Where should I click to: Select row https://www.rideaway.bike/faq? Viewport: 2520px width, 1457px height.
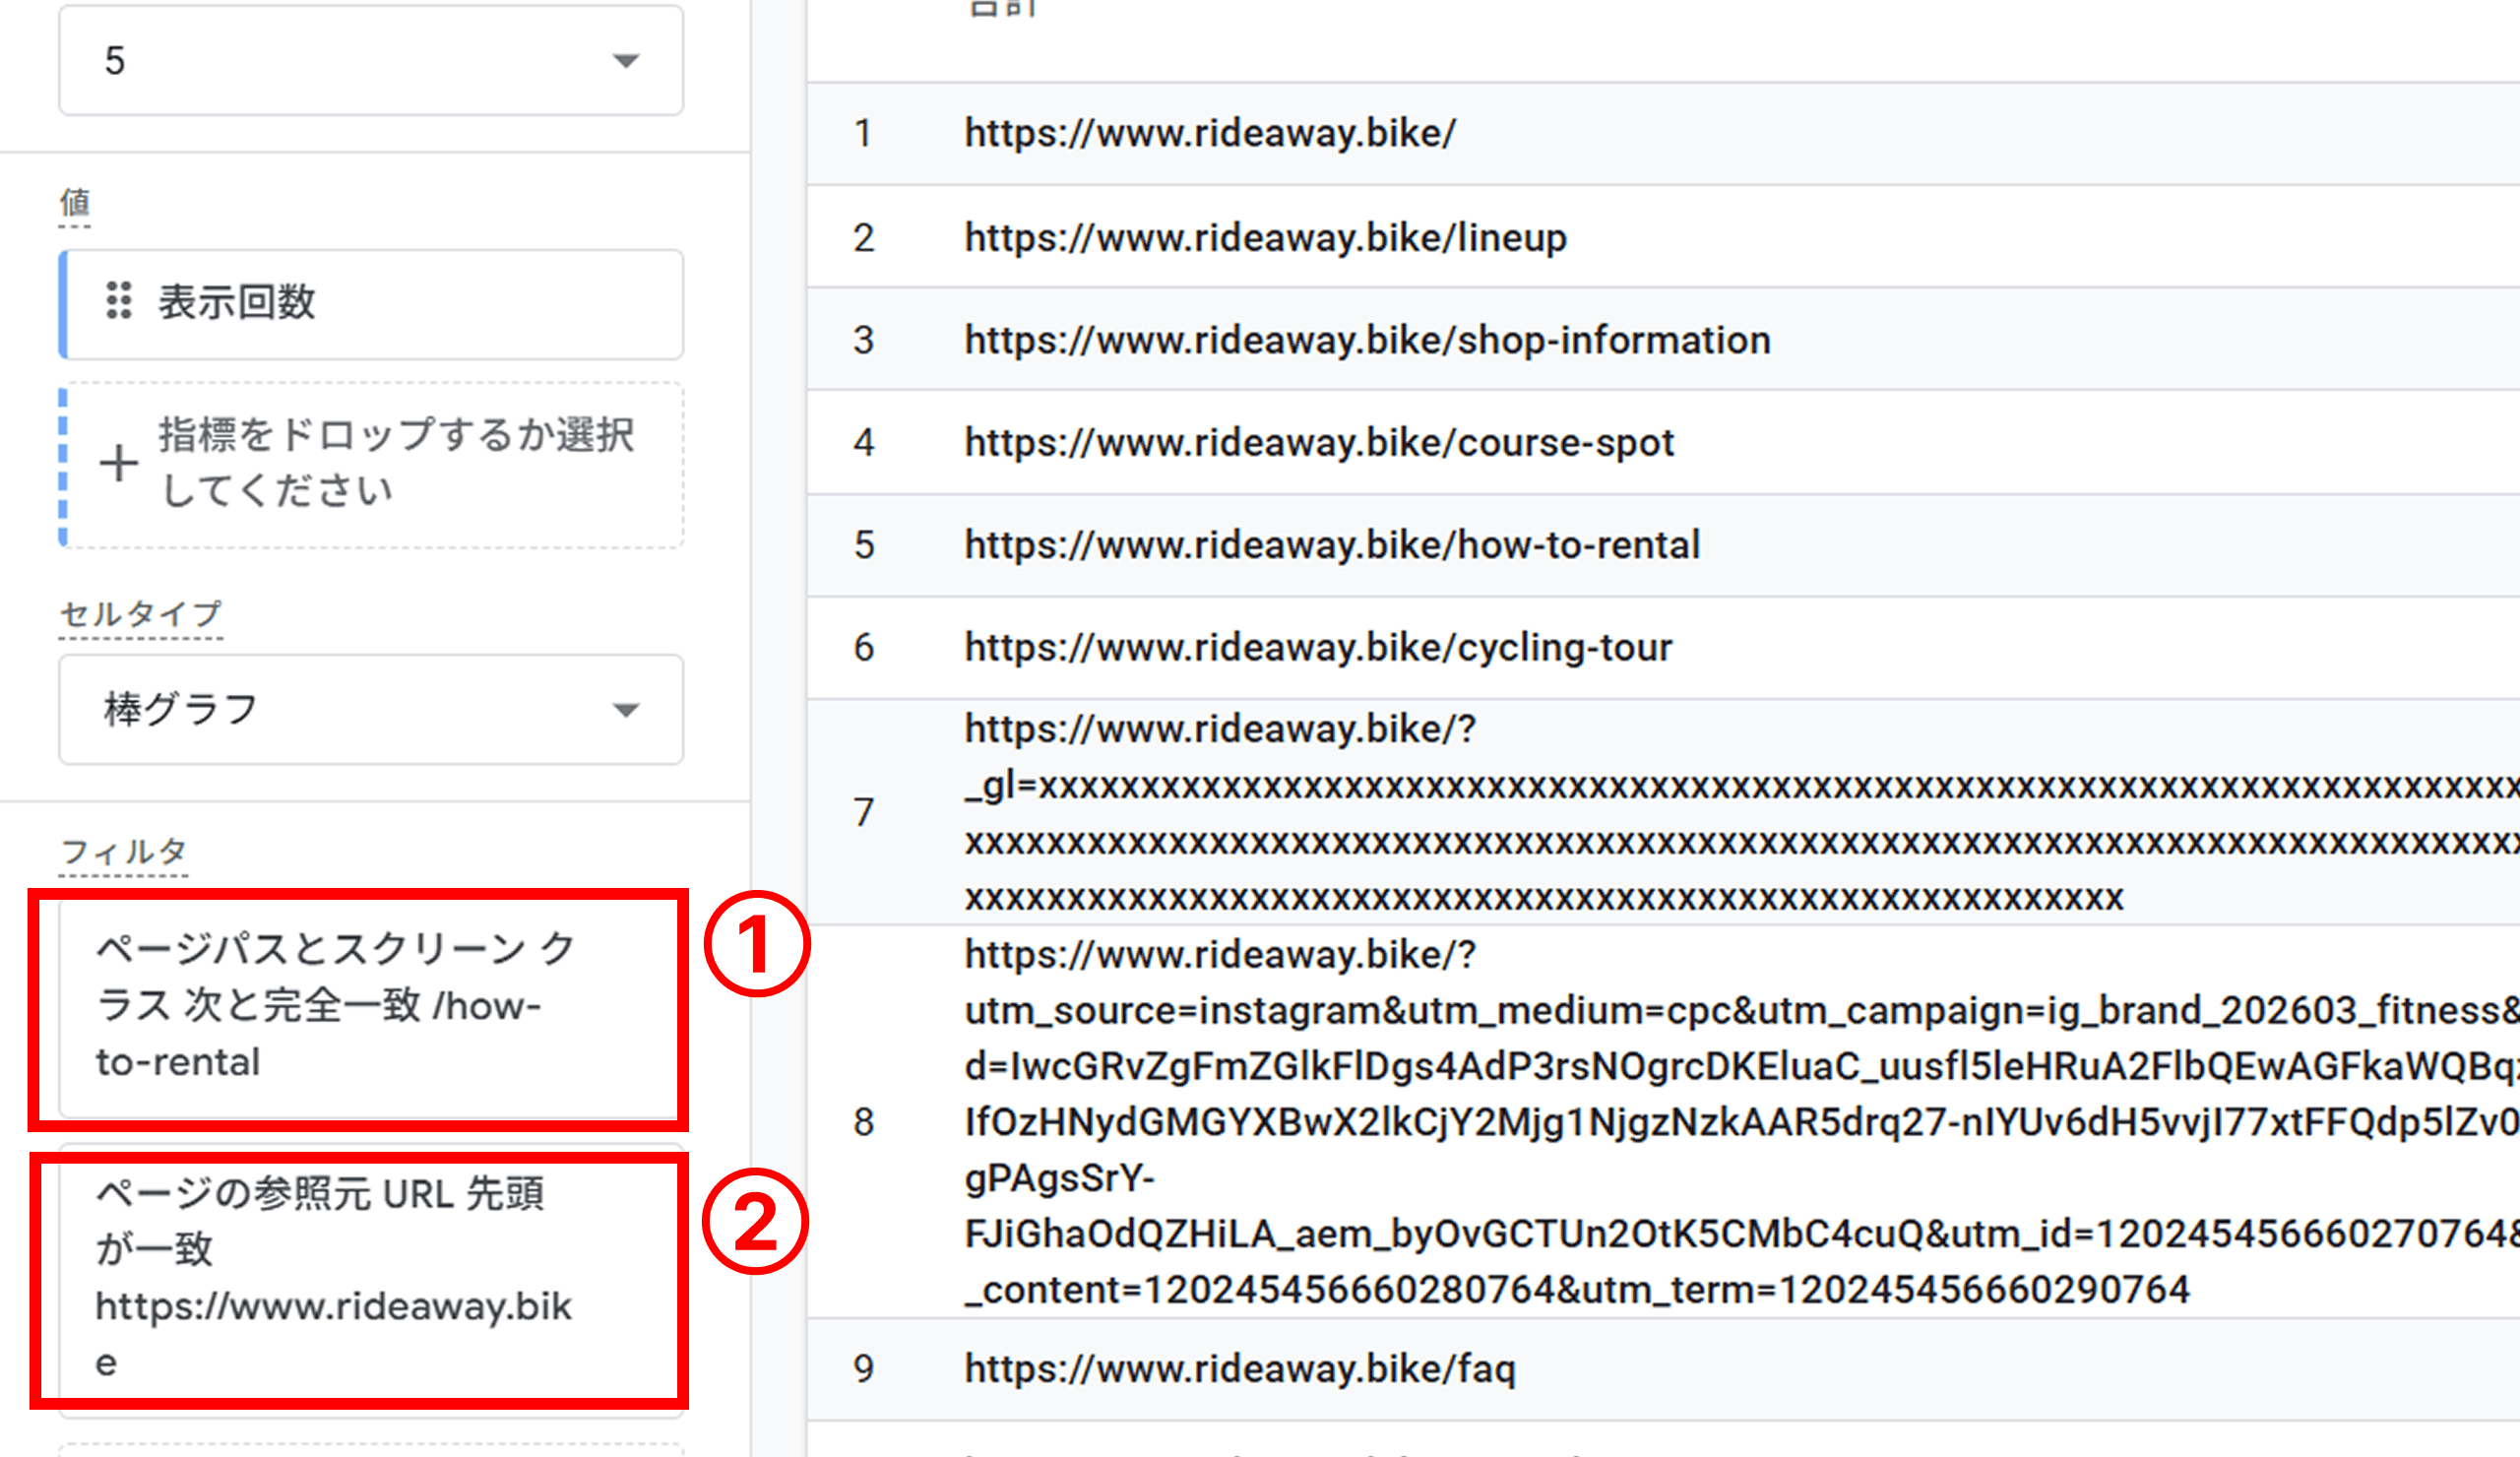click(x=1664, y=1369)
